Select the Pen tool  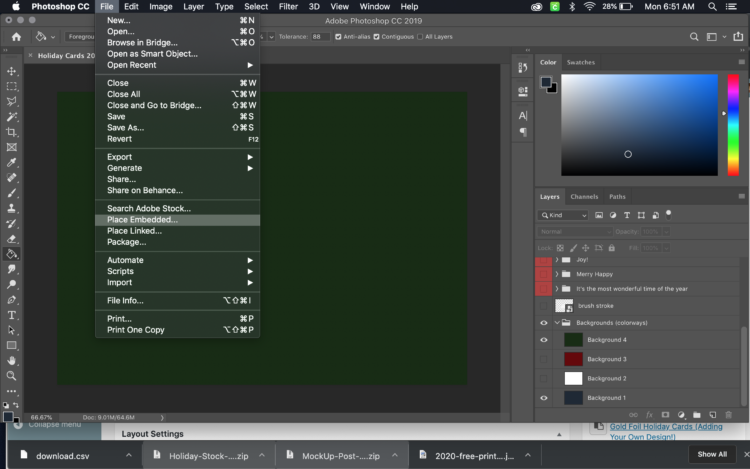click(x=11, y=300)
